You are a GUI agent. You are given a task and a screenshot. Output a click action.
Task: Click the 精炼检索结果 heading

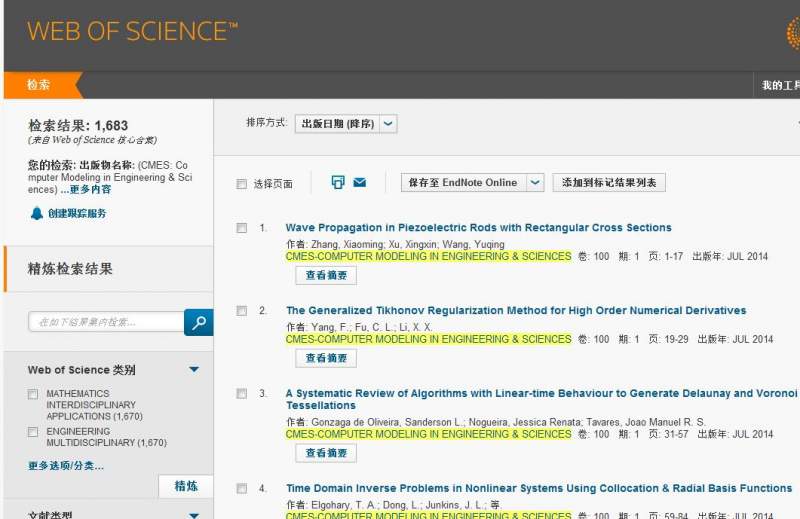click(70, 268)
